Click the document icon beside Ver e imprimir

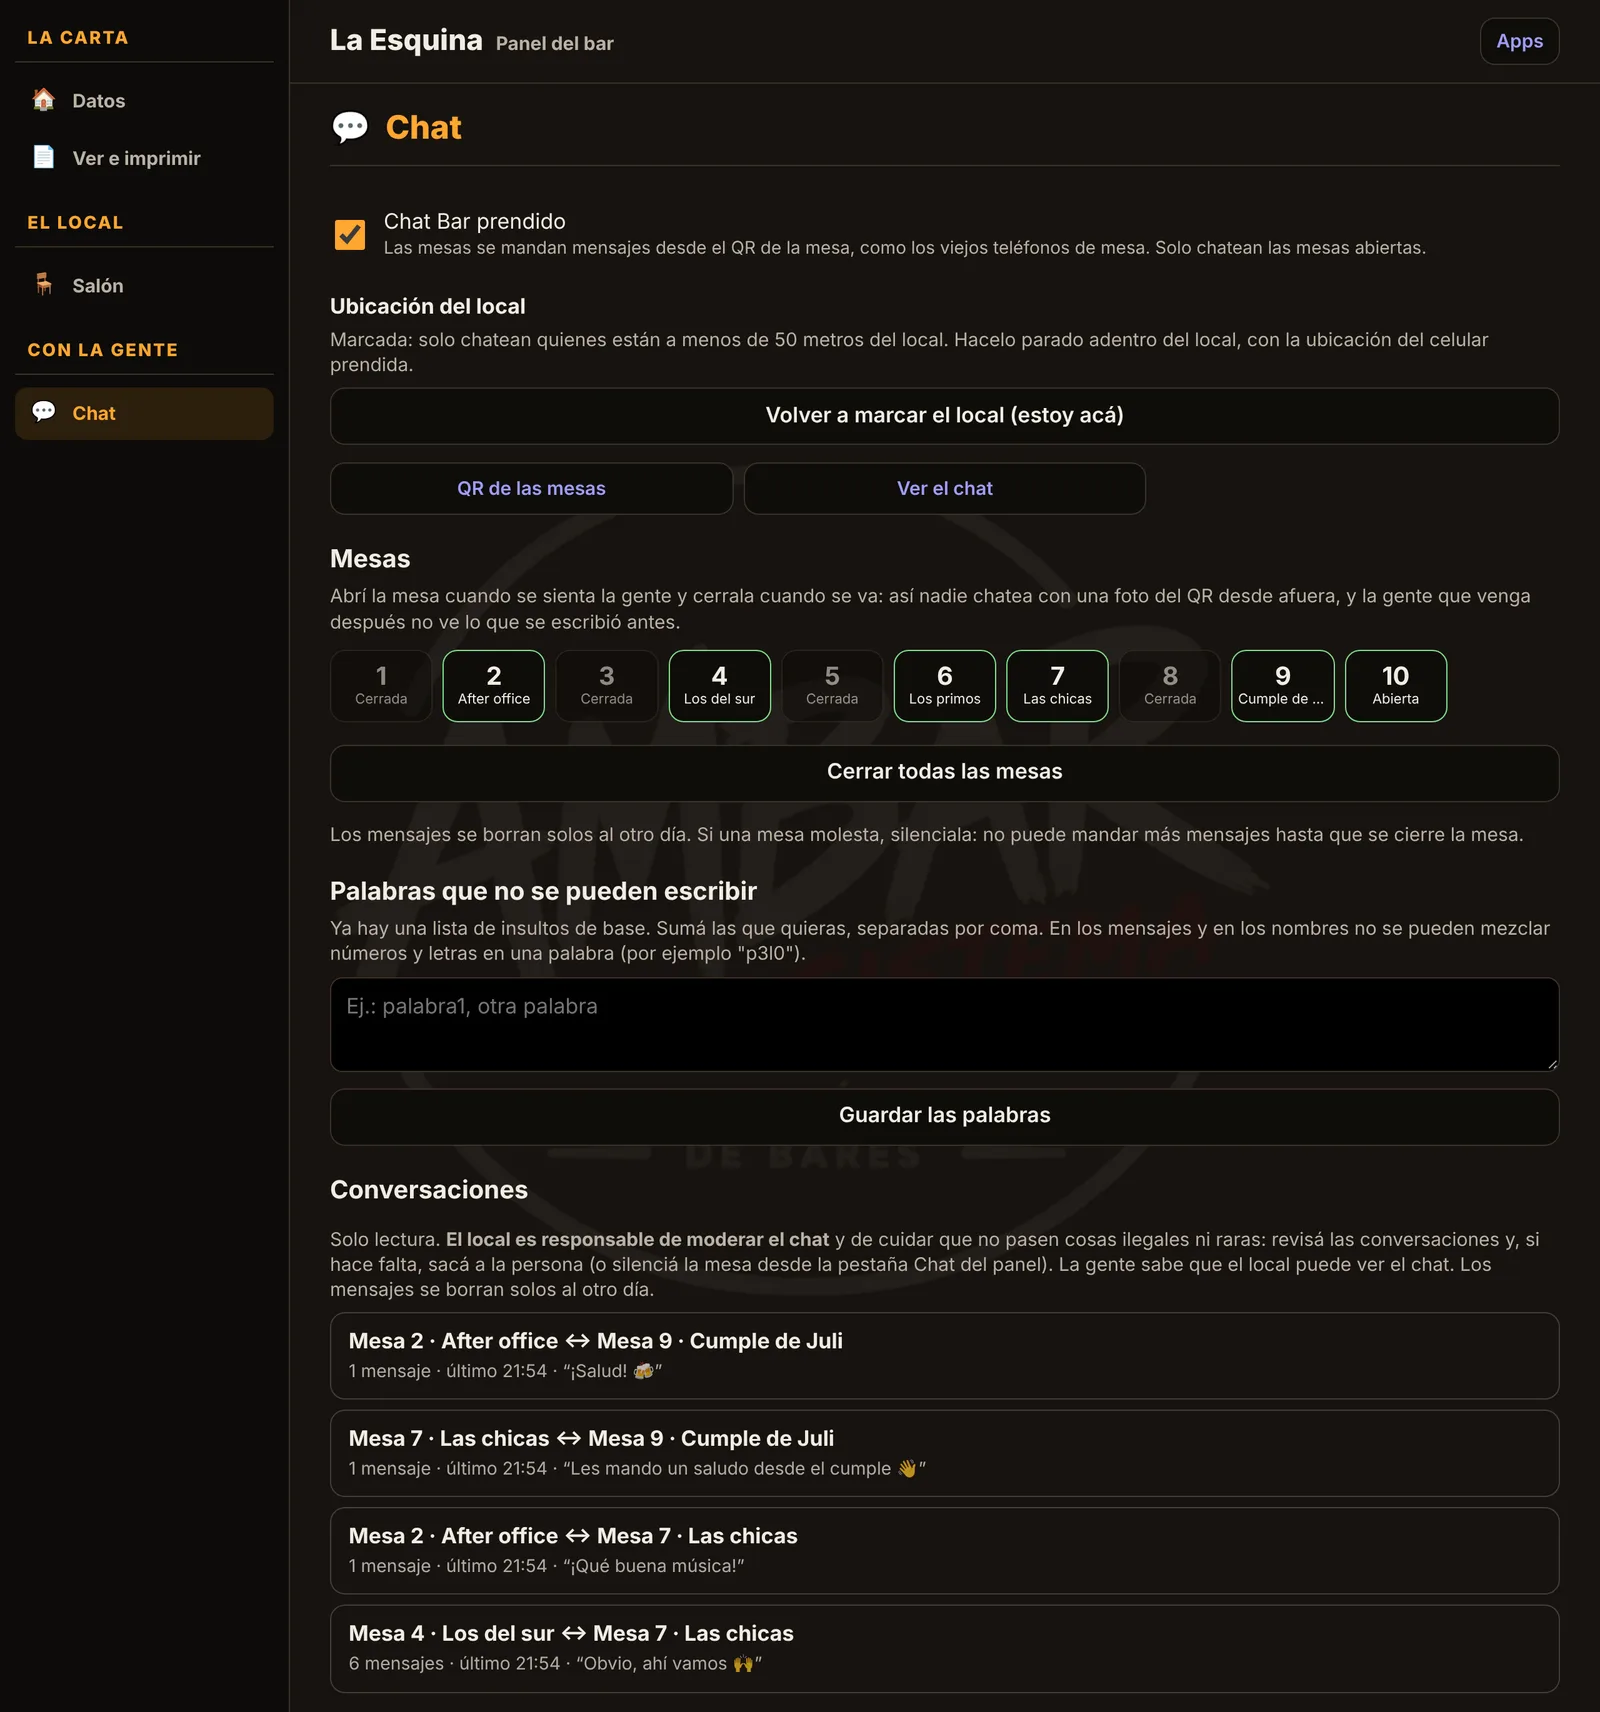point(44,157)
